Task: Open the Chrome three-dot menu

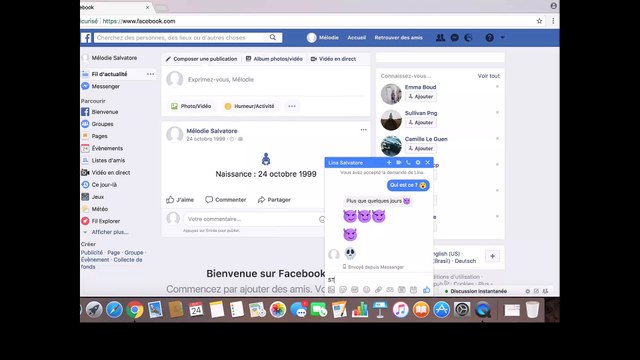Action: pos(553,21)
